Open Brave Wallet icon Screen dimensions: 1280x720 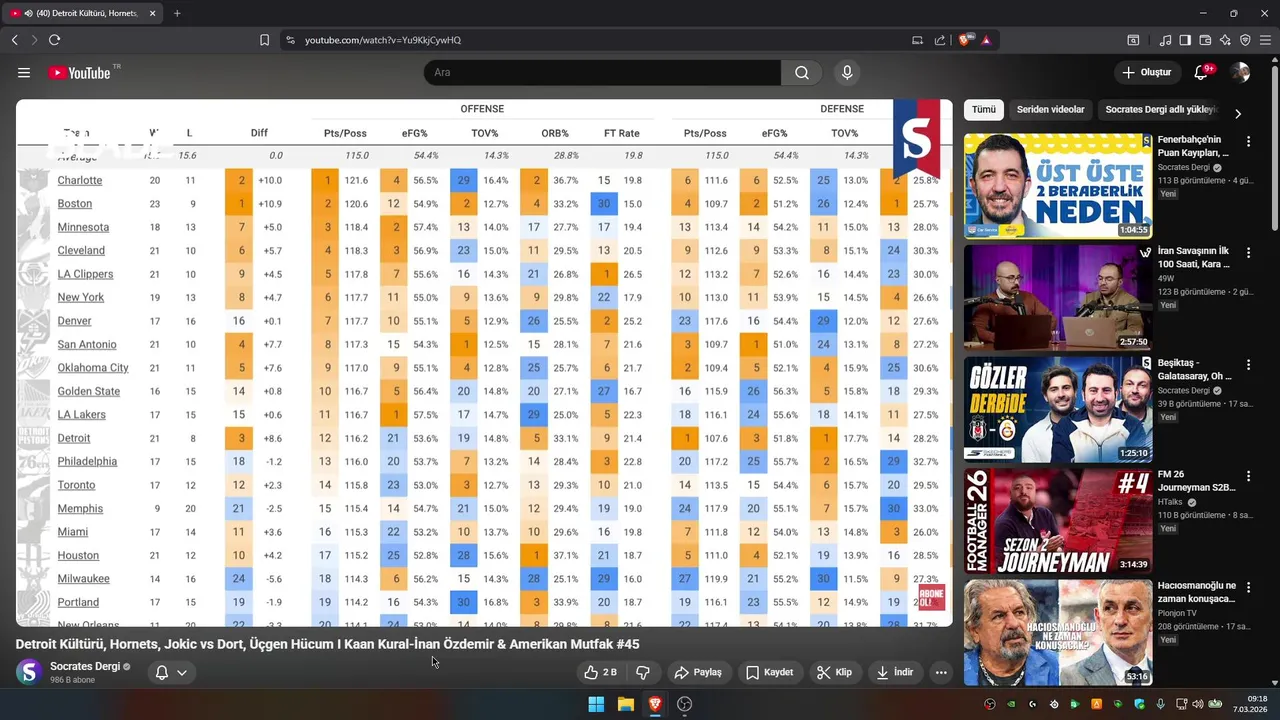[1205, 40]
